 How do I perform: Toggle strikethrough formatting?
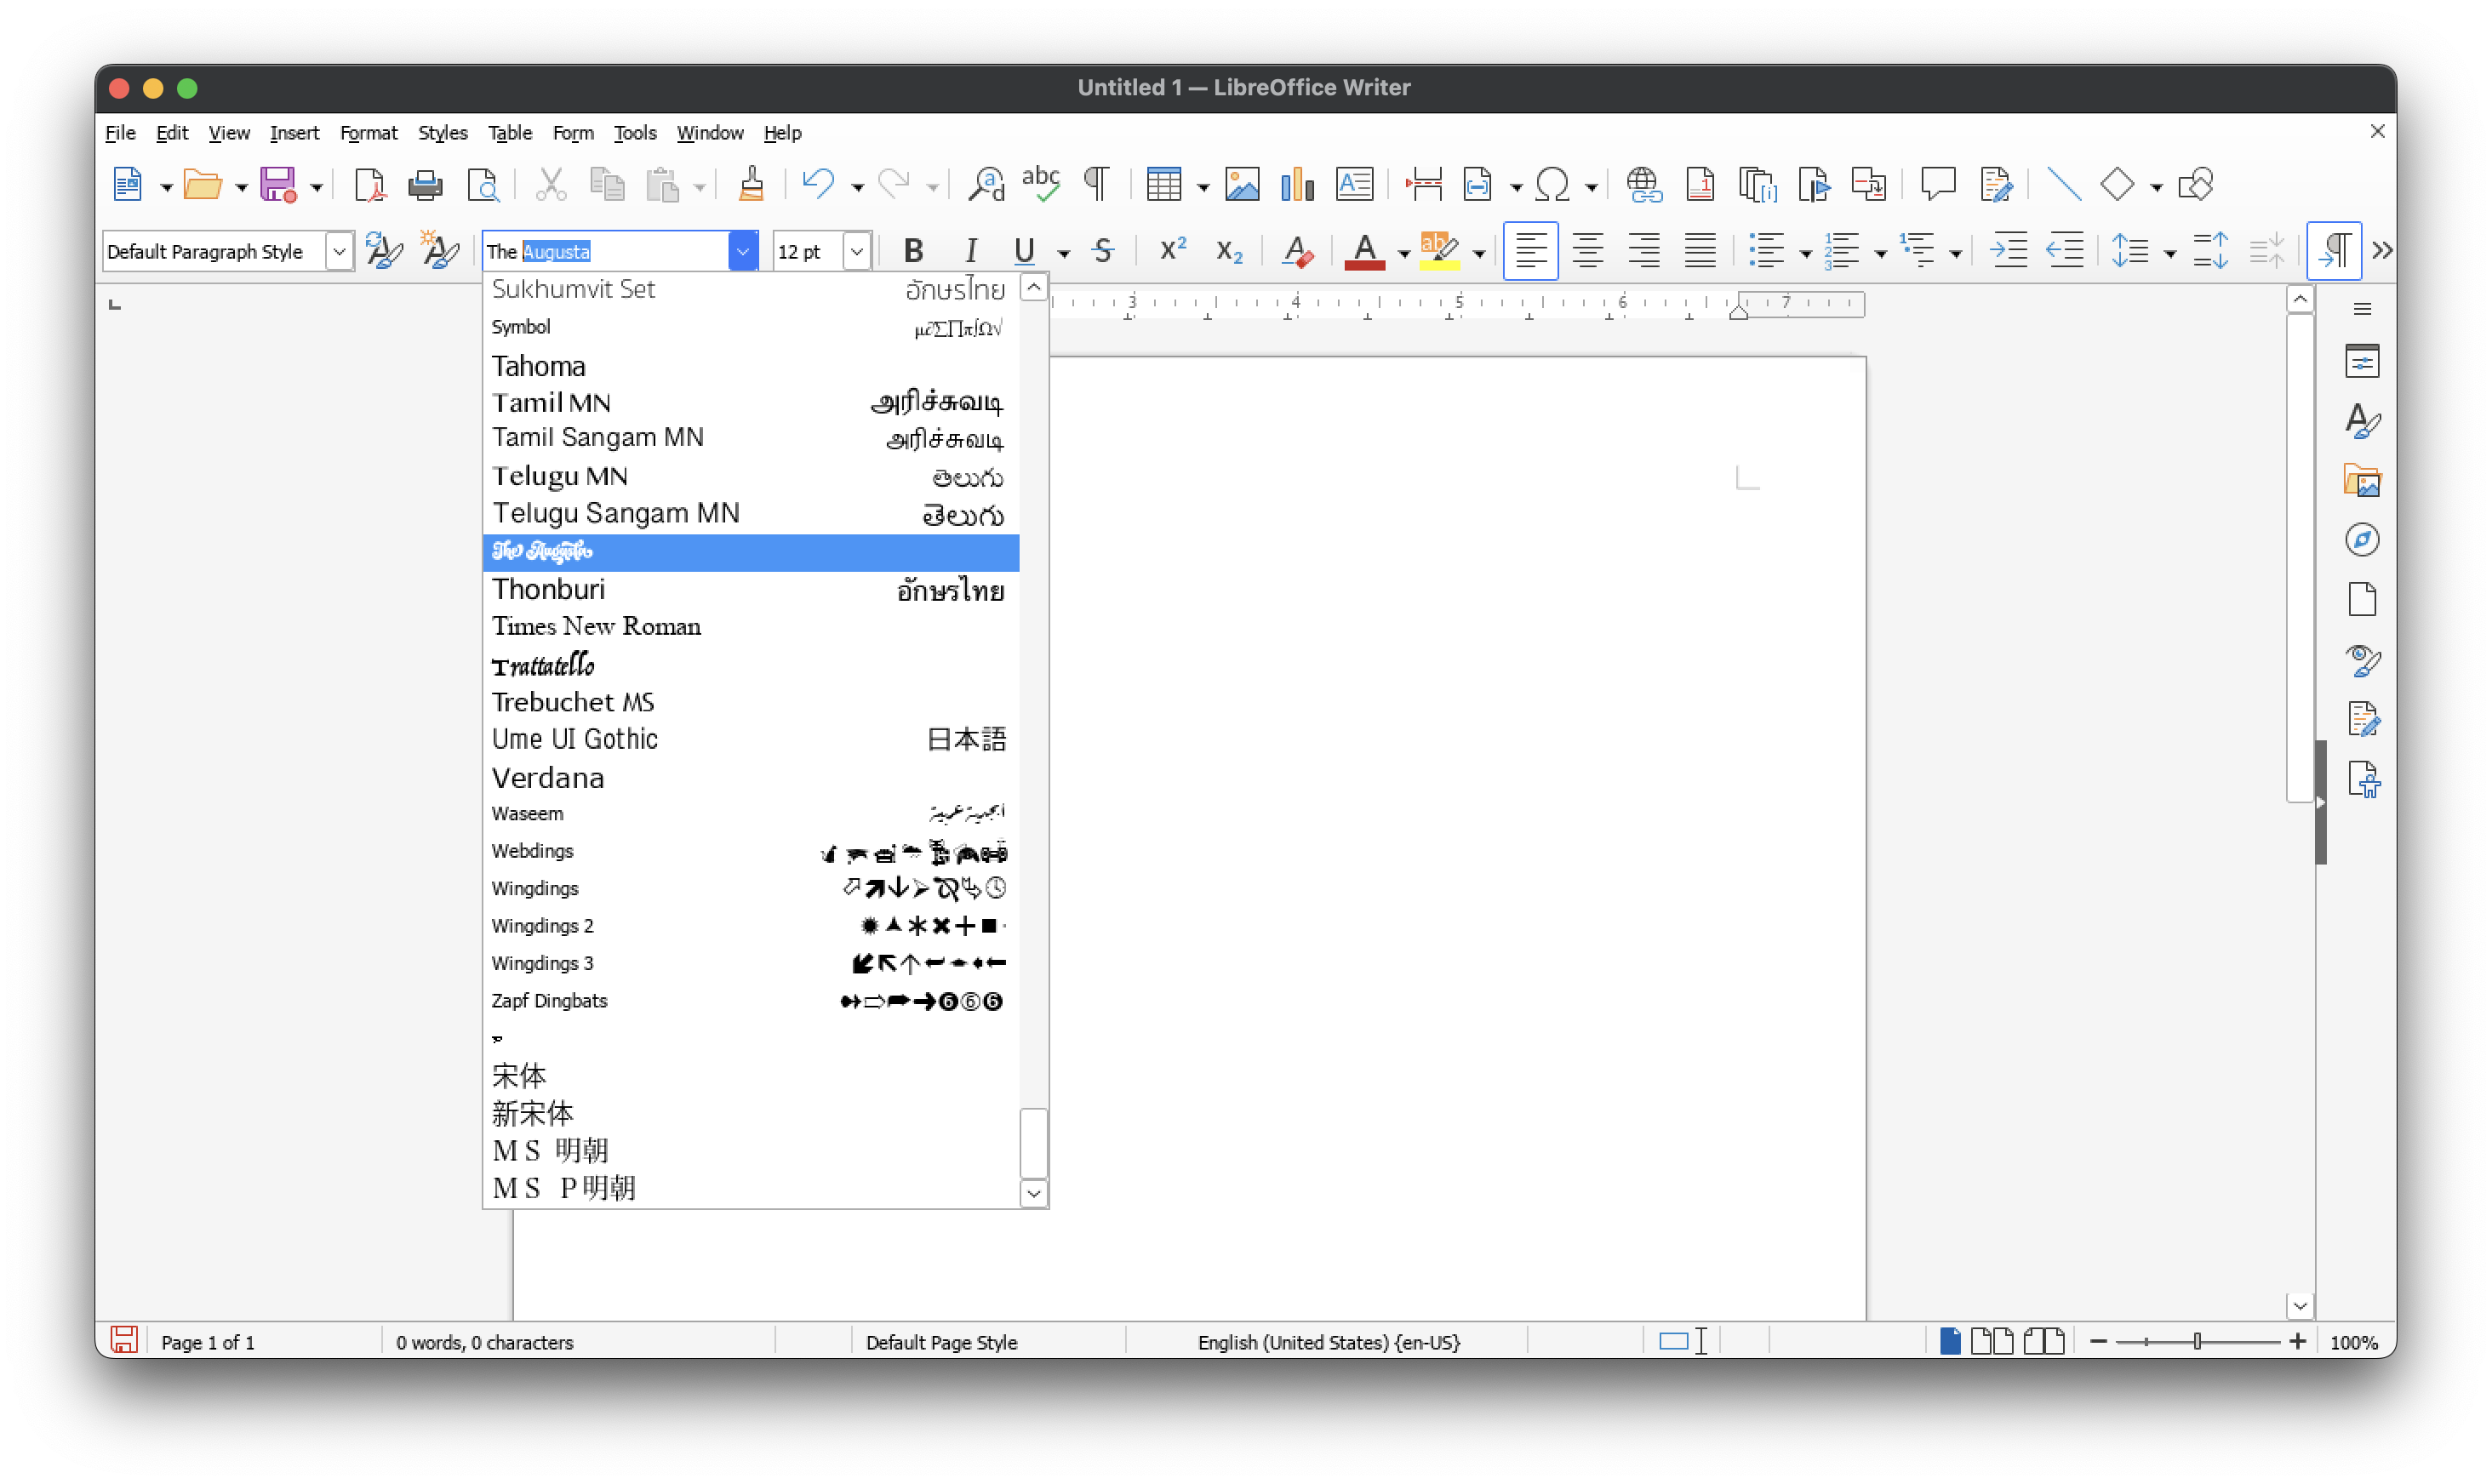pos(1103,251)
